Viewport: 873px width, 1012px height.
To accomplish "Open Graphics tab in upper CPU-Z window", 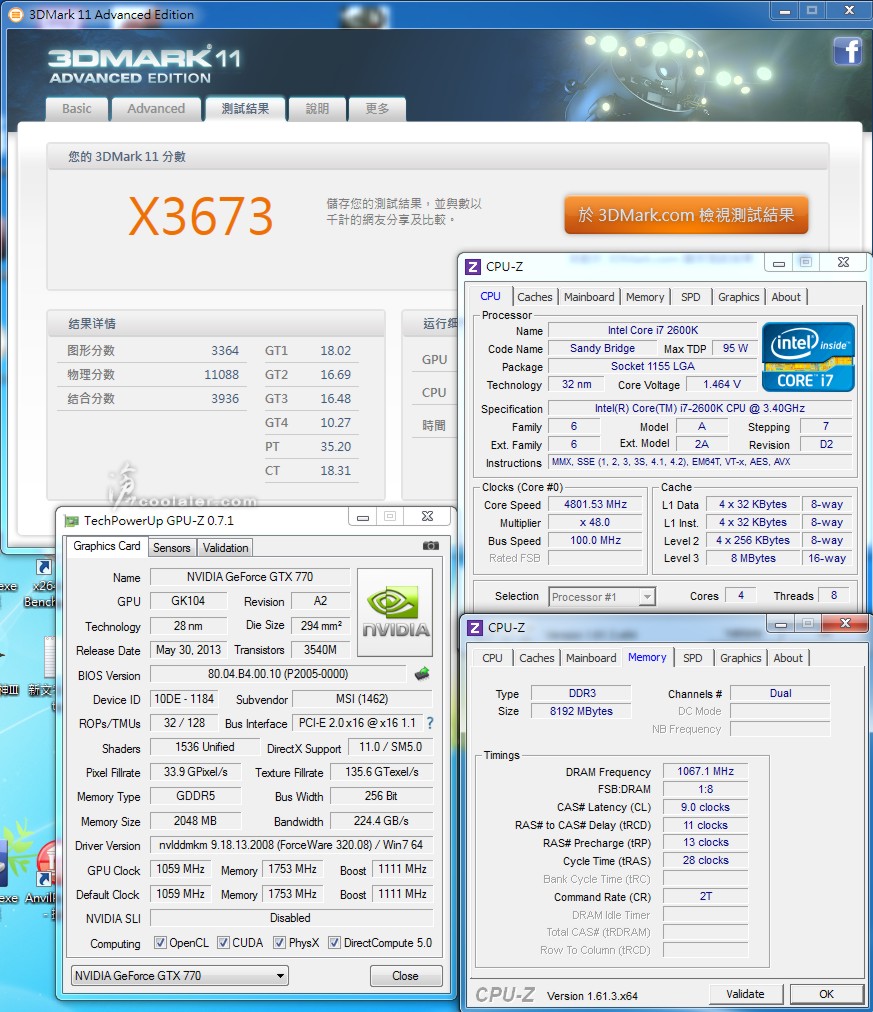I will coord(738,297).
